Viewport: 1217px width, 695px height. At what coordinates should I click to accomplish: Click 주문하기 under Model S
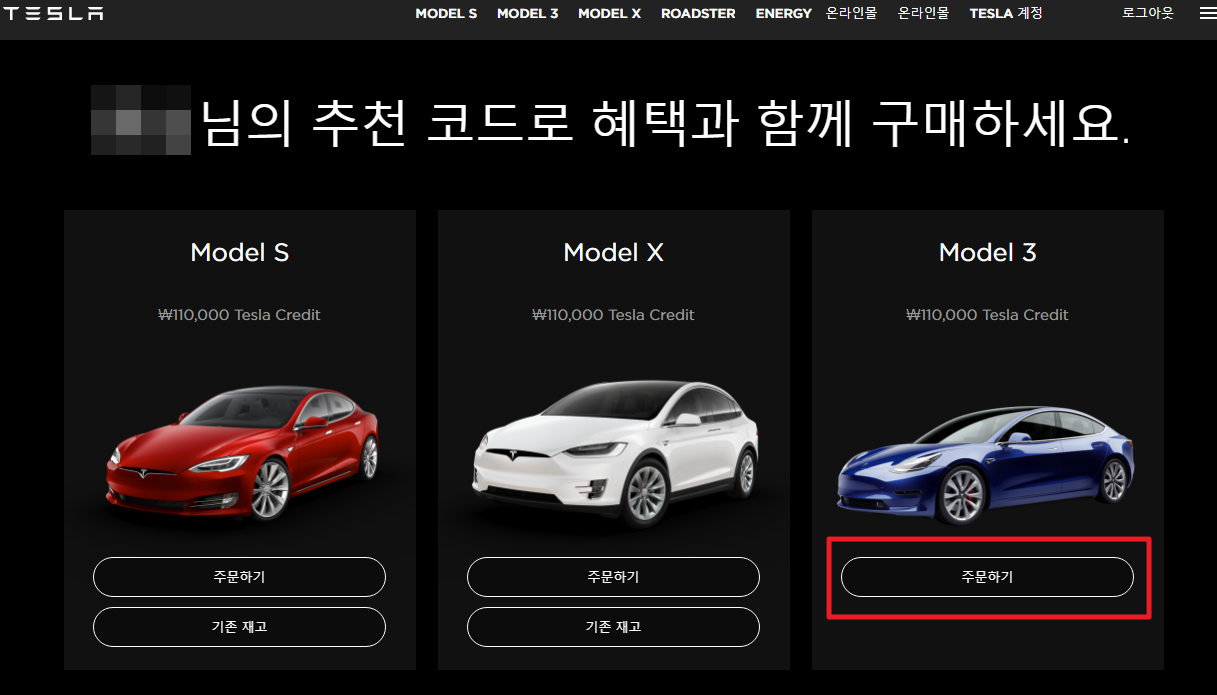(239, 577)
